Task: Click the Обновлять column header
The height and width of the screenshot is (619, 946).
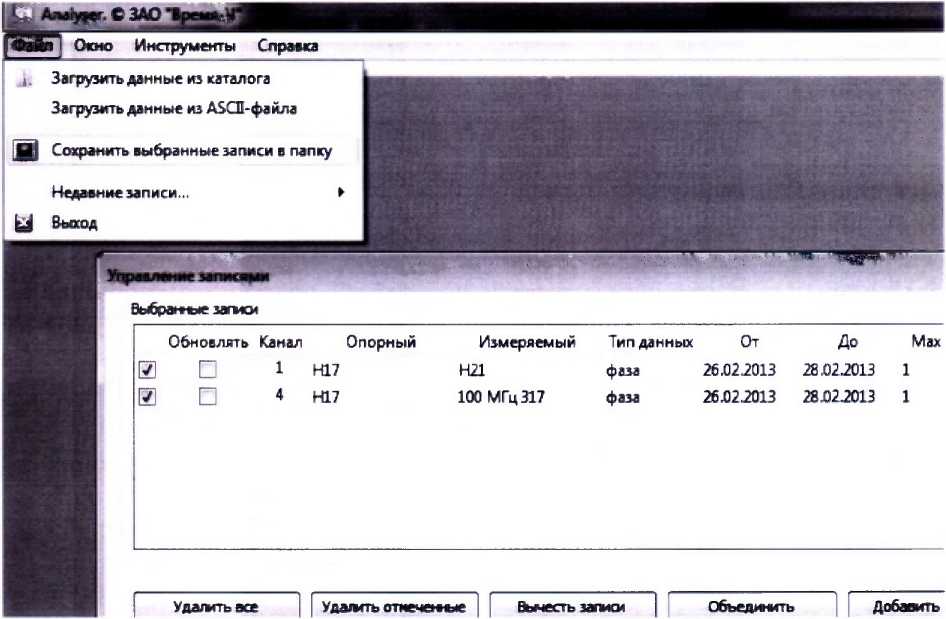Action: click(208, 342)
